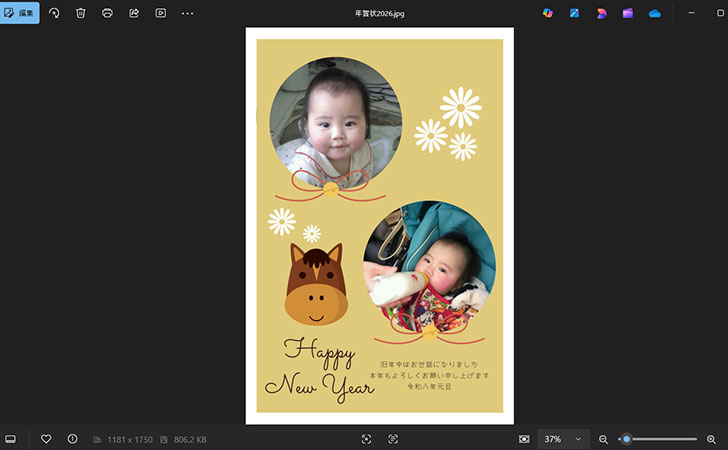Print the image using the printer icon
Image resolution: width=728 pixels, height=450 pixels.
[107, 13]
